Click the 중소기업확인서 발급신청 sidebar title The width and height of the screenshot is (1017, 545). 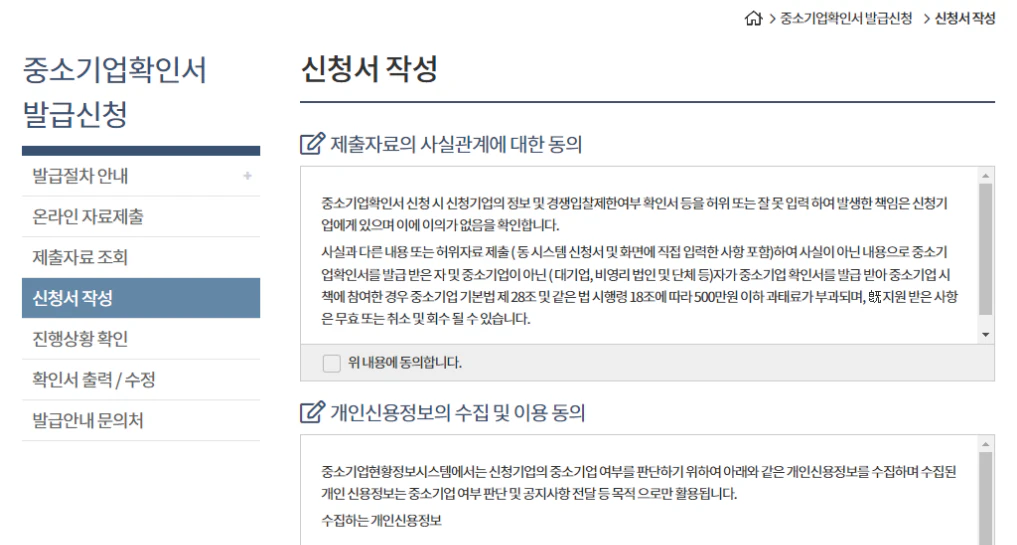114,92
